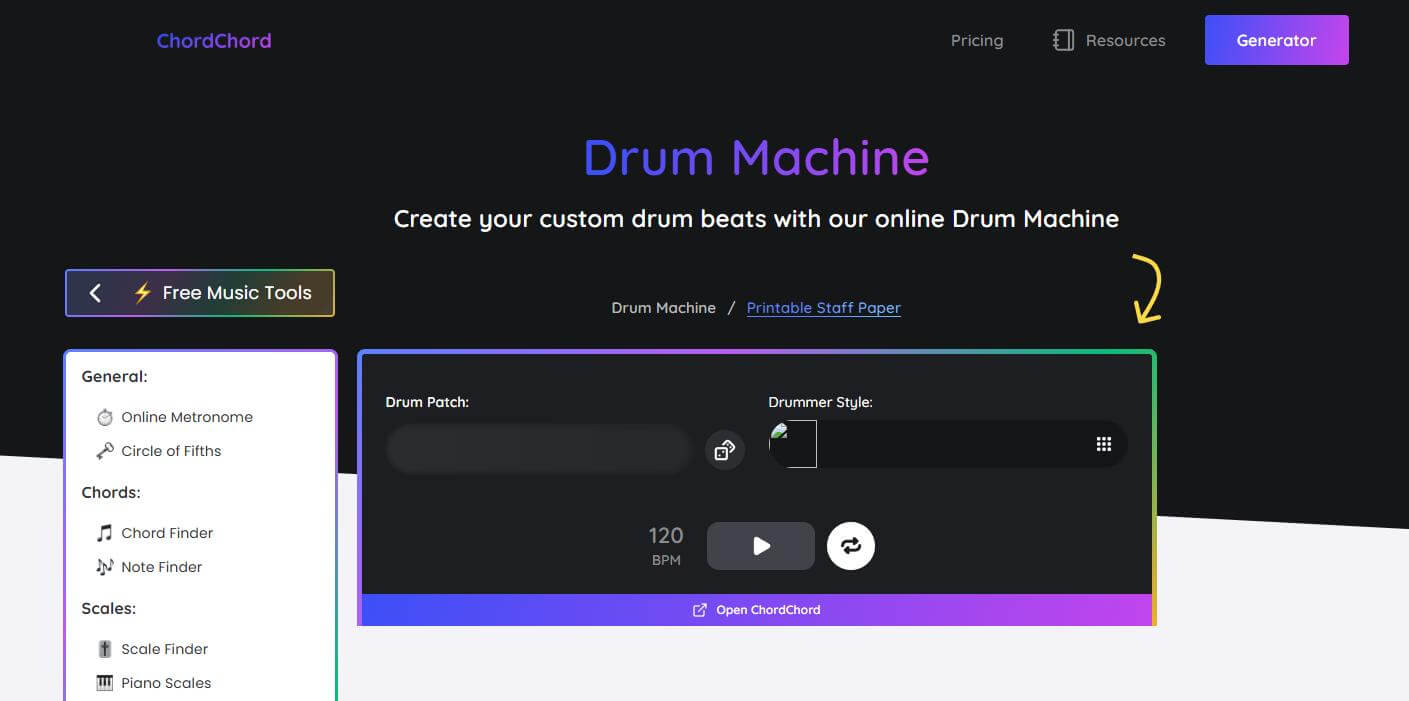Collapse the Free Music Tools panel with the chevron
This screenshot has width=1409, height=701.
95,292
